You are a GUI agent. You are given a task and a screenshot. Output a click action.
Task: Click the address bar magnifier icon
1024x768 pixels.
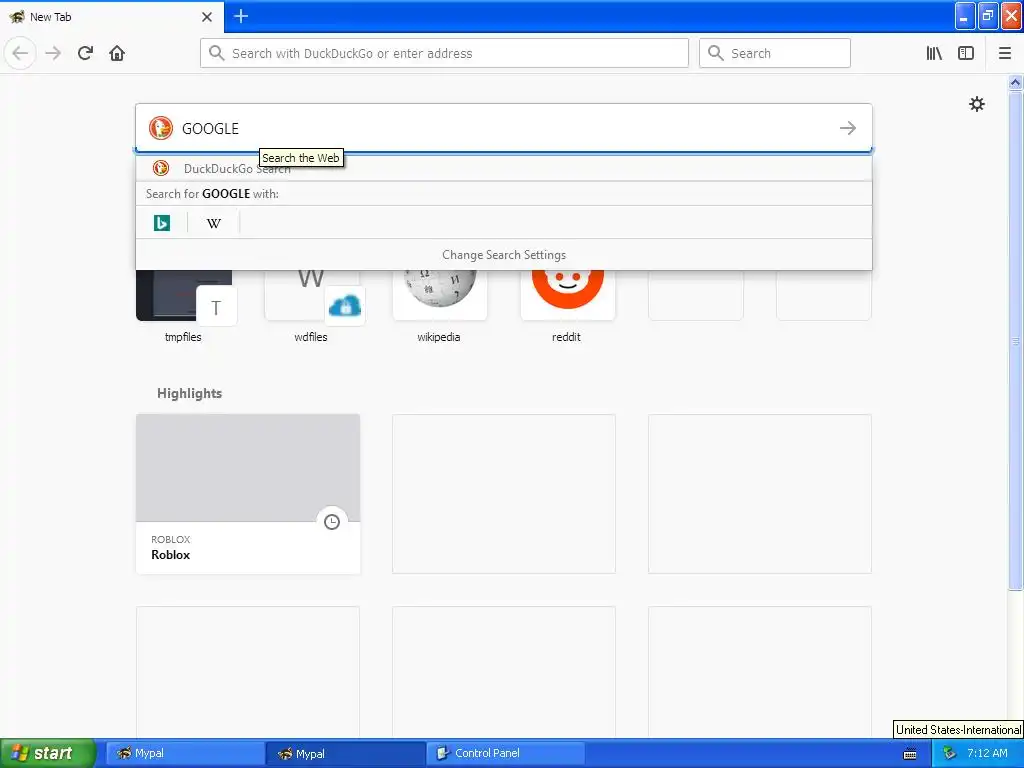click(x=216, y=53)
